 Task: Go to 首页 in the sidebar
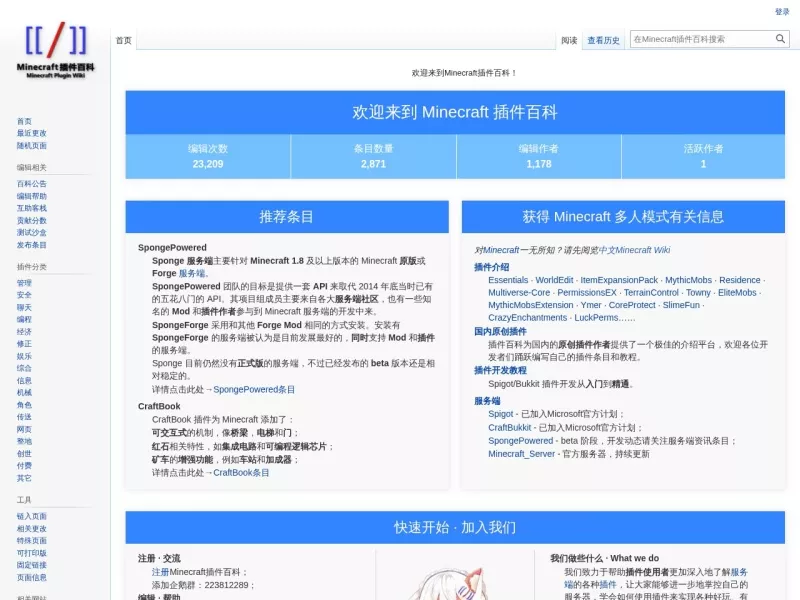tap(24, 121)
